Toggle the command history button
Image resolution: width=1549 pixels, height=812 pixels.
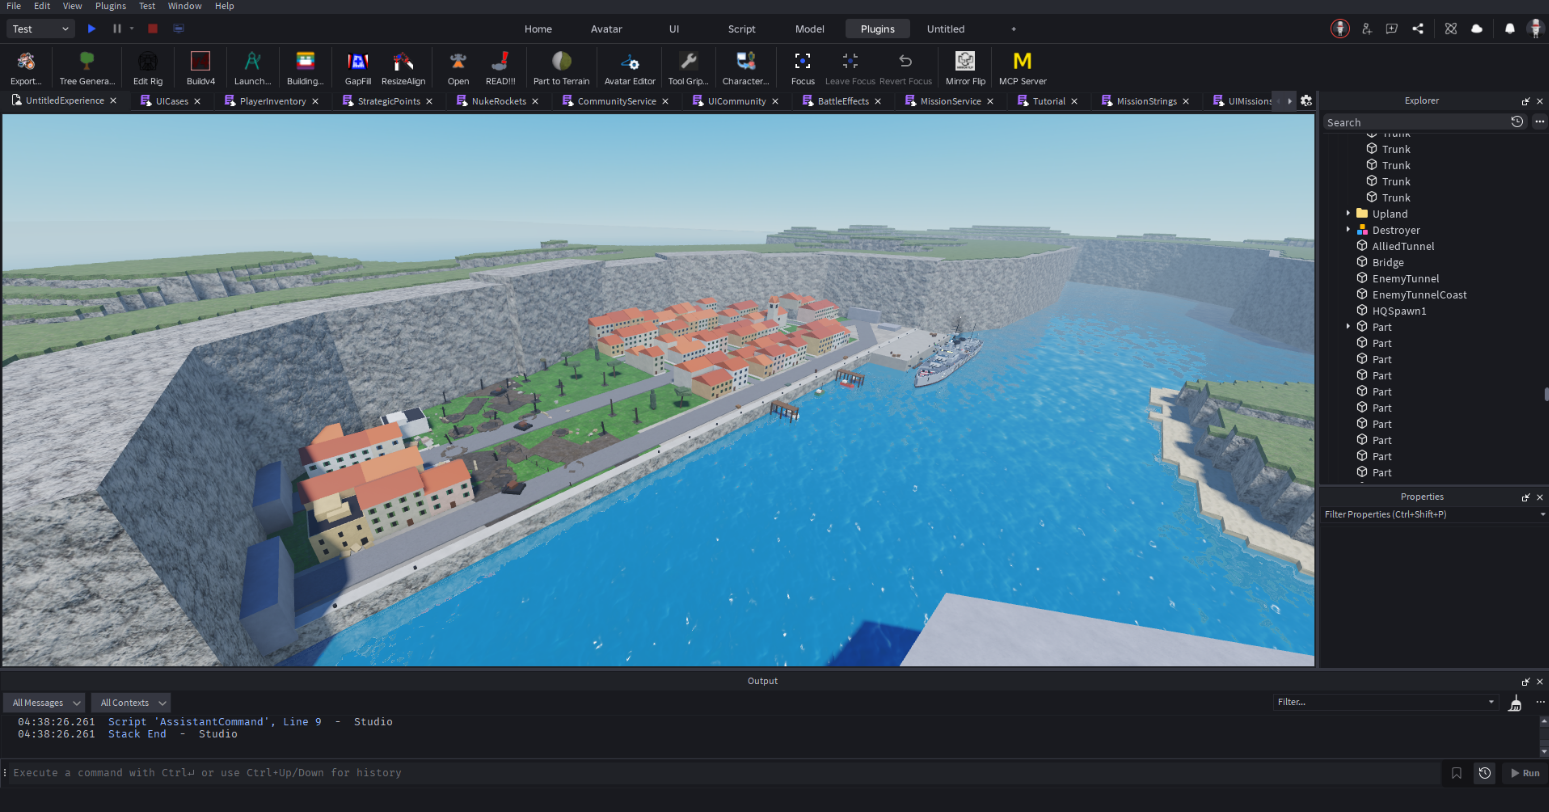click(x=1484, y=773)
